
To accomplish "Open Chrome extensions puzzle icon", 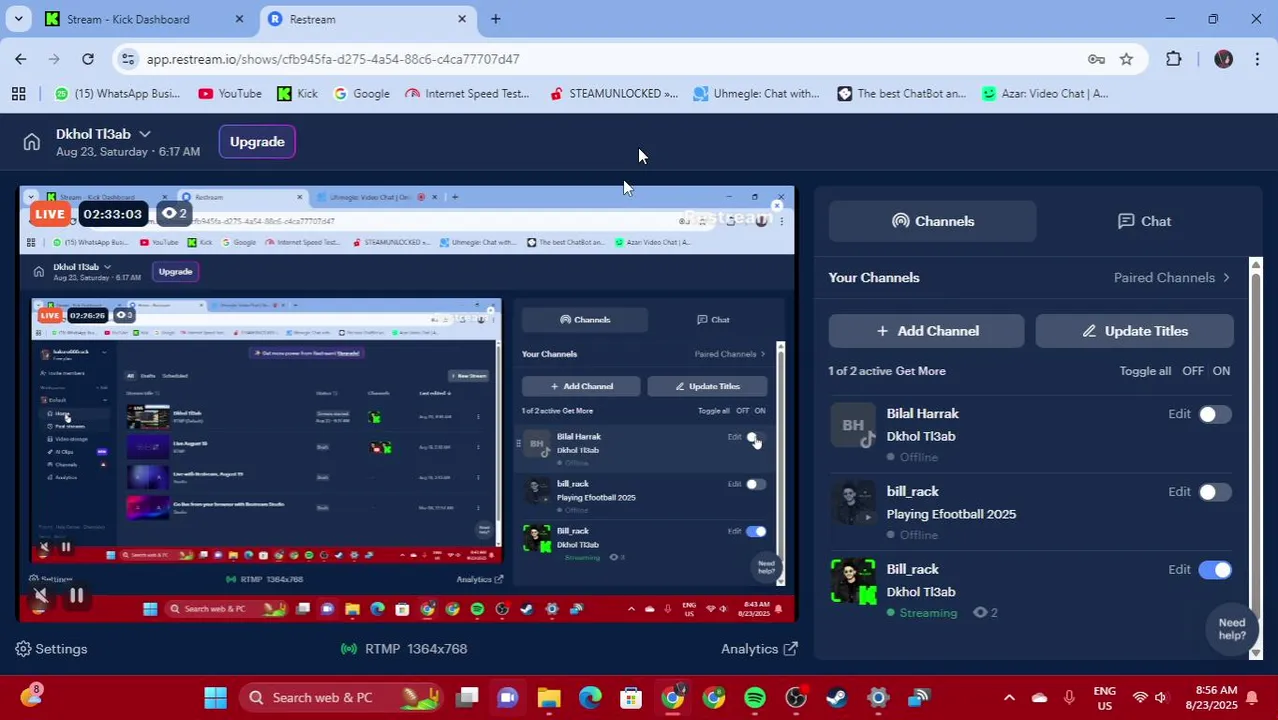I will tap(1174, 59).
